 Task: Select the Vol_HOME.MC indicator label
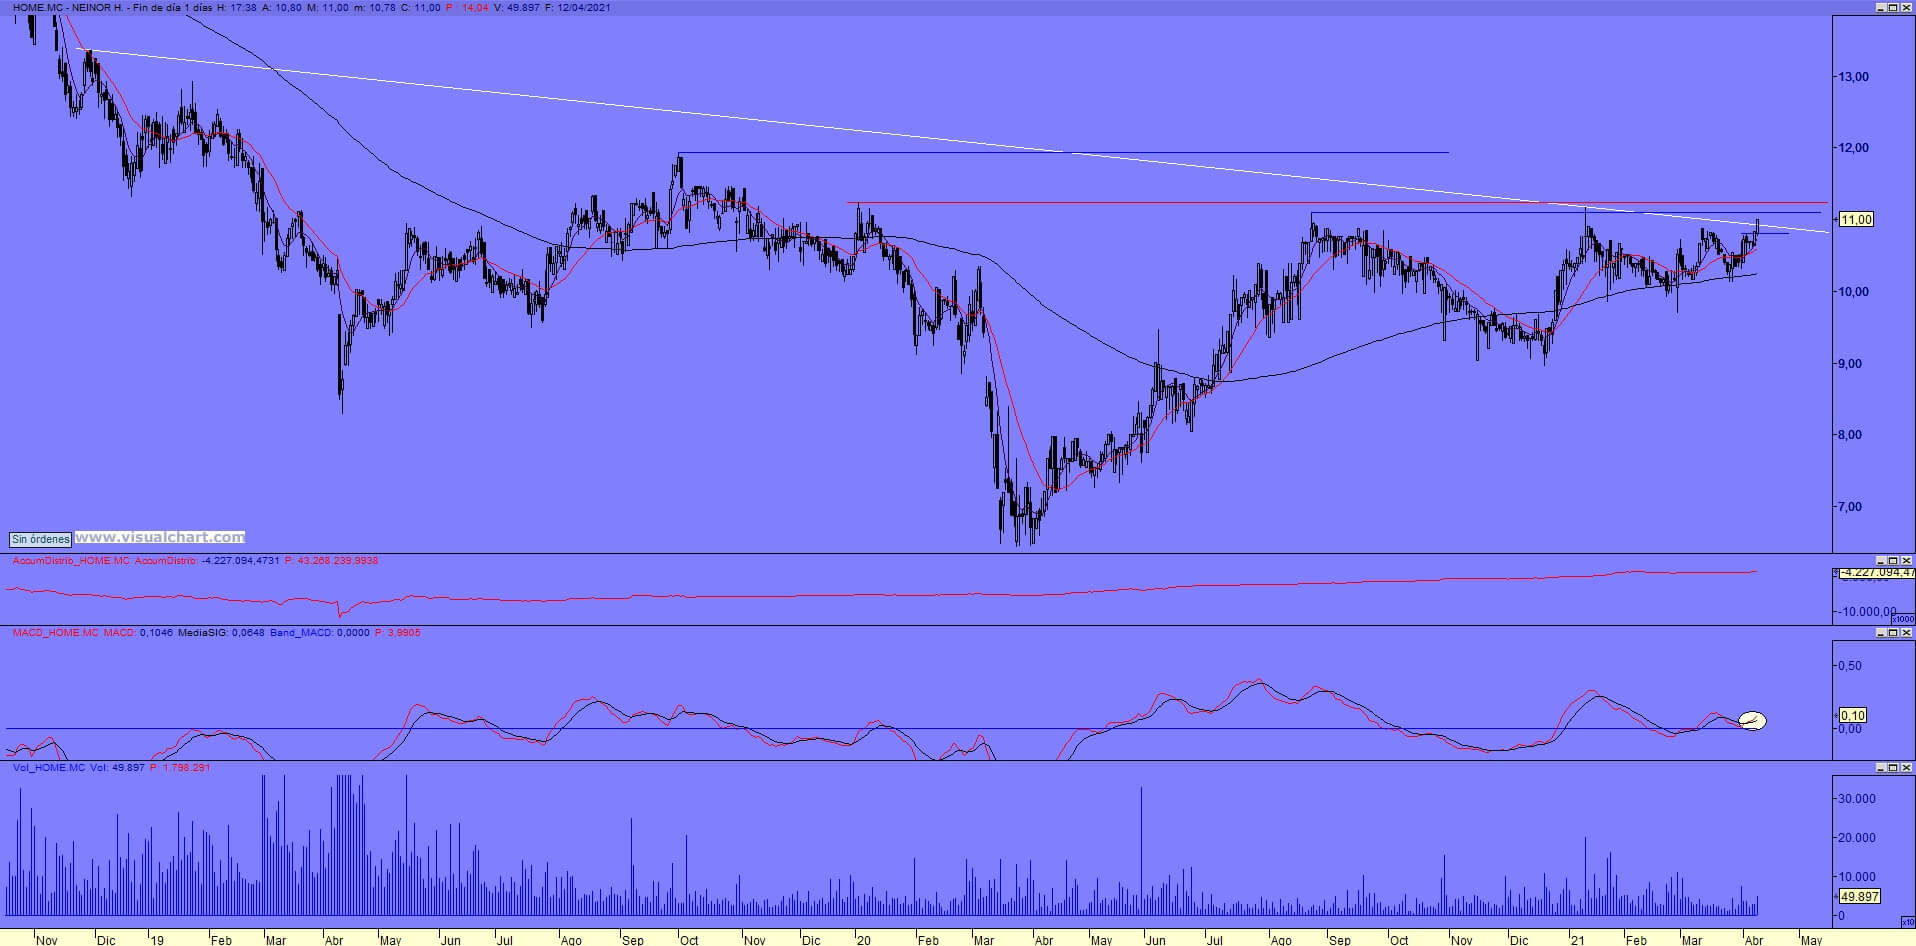[49, 768]
